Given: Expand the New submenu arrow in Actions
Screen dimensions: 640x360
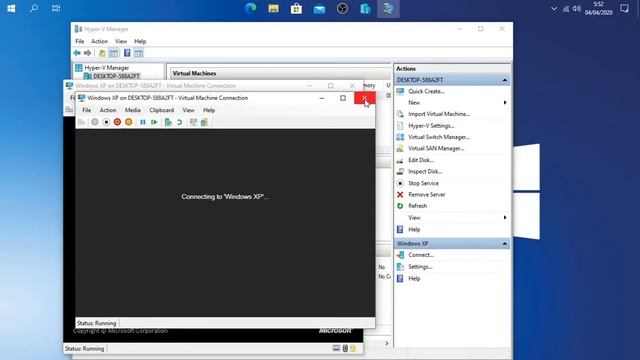Looking at the screenshot, I should (505, 102).
